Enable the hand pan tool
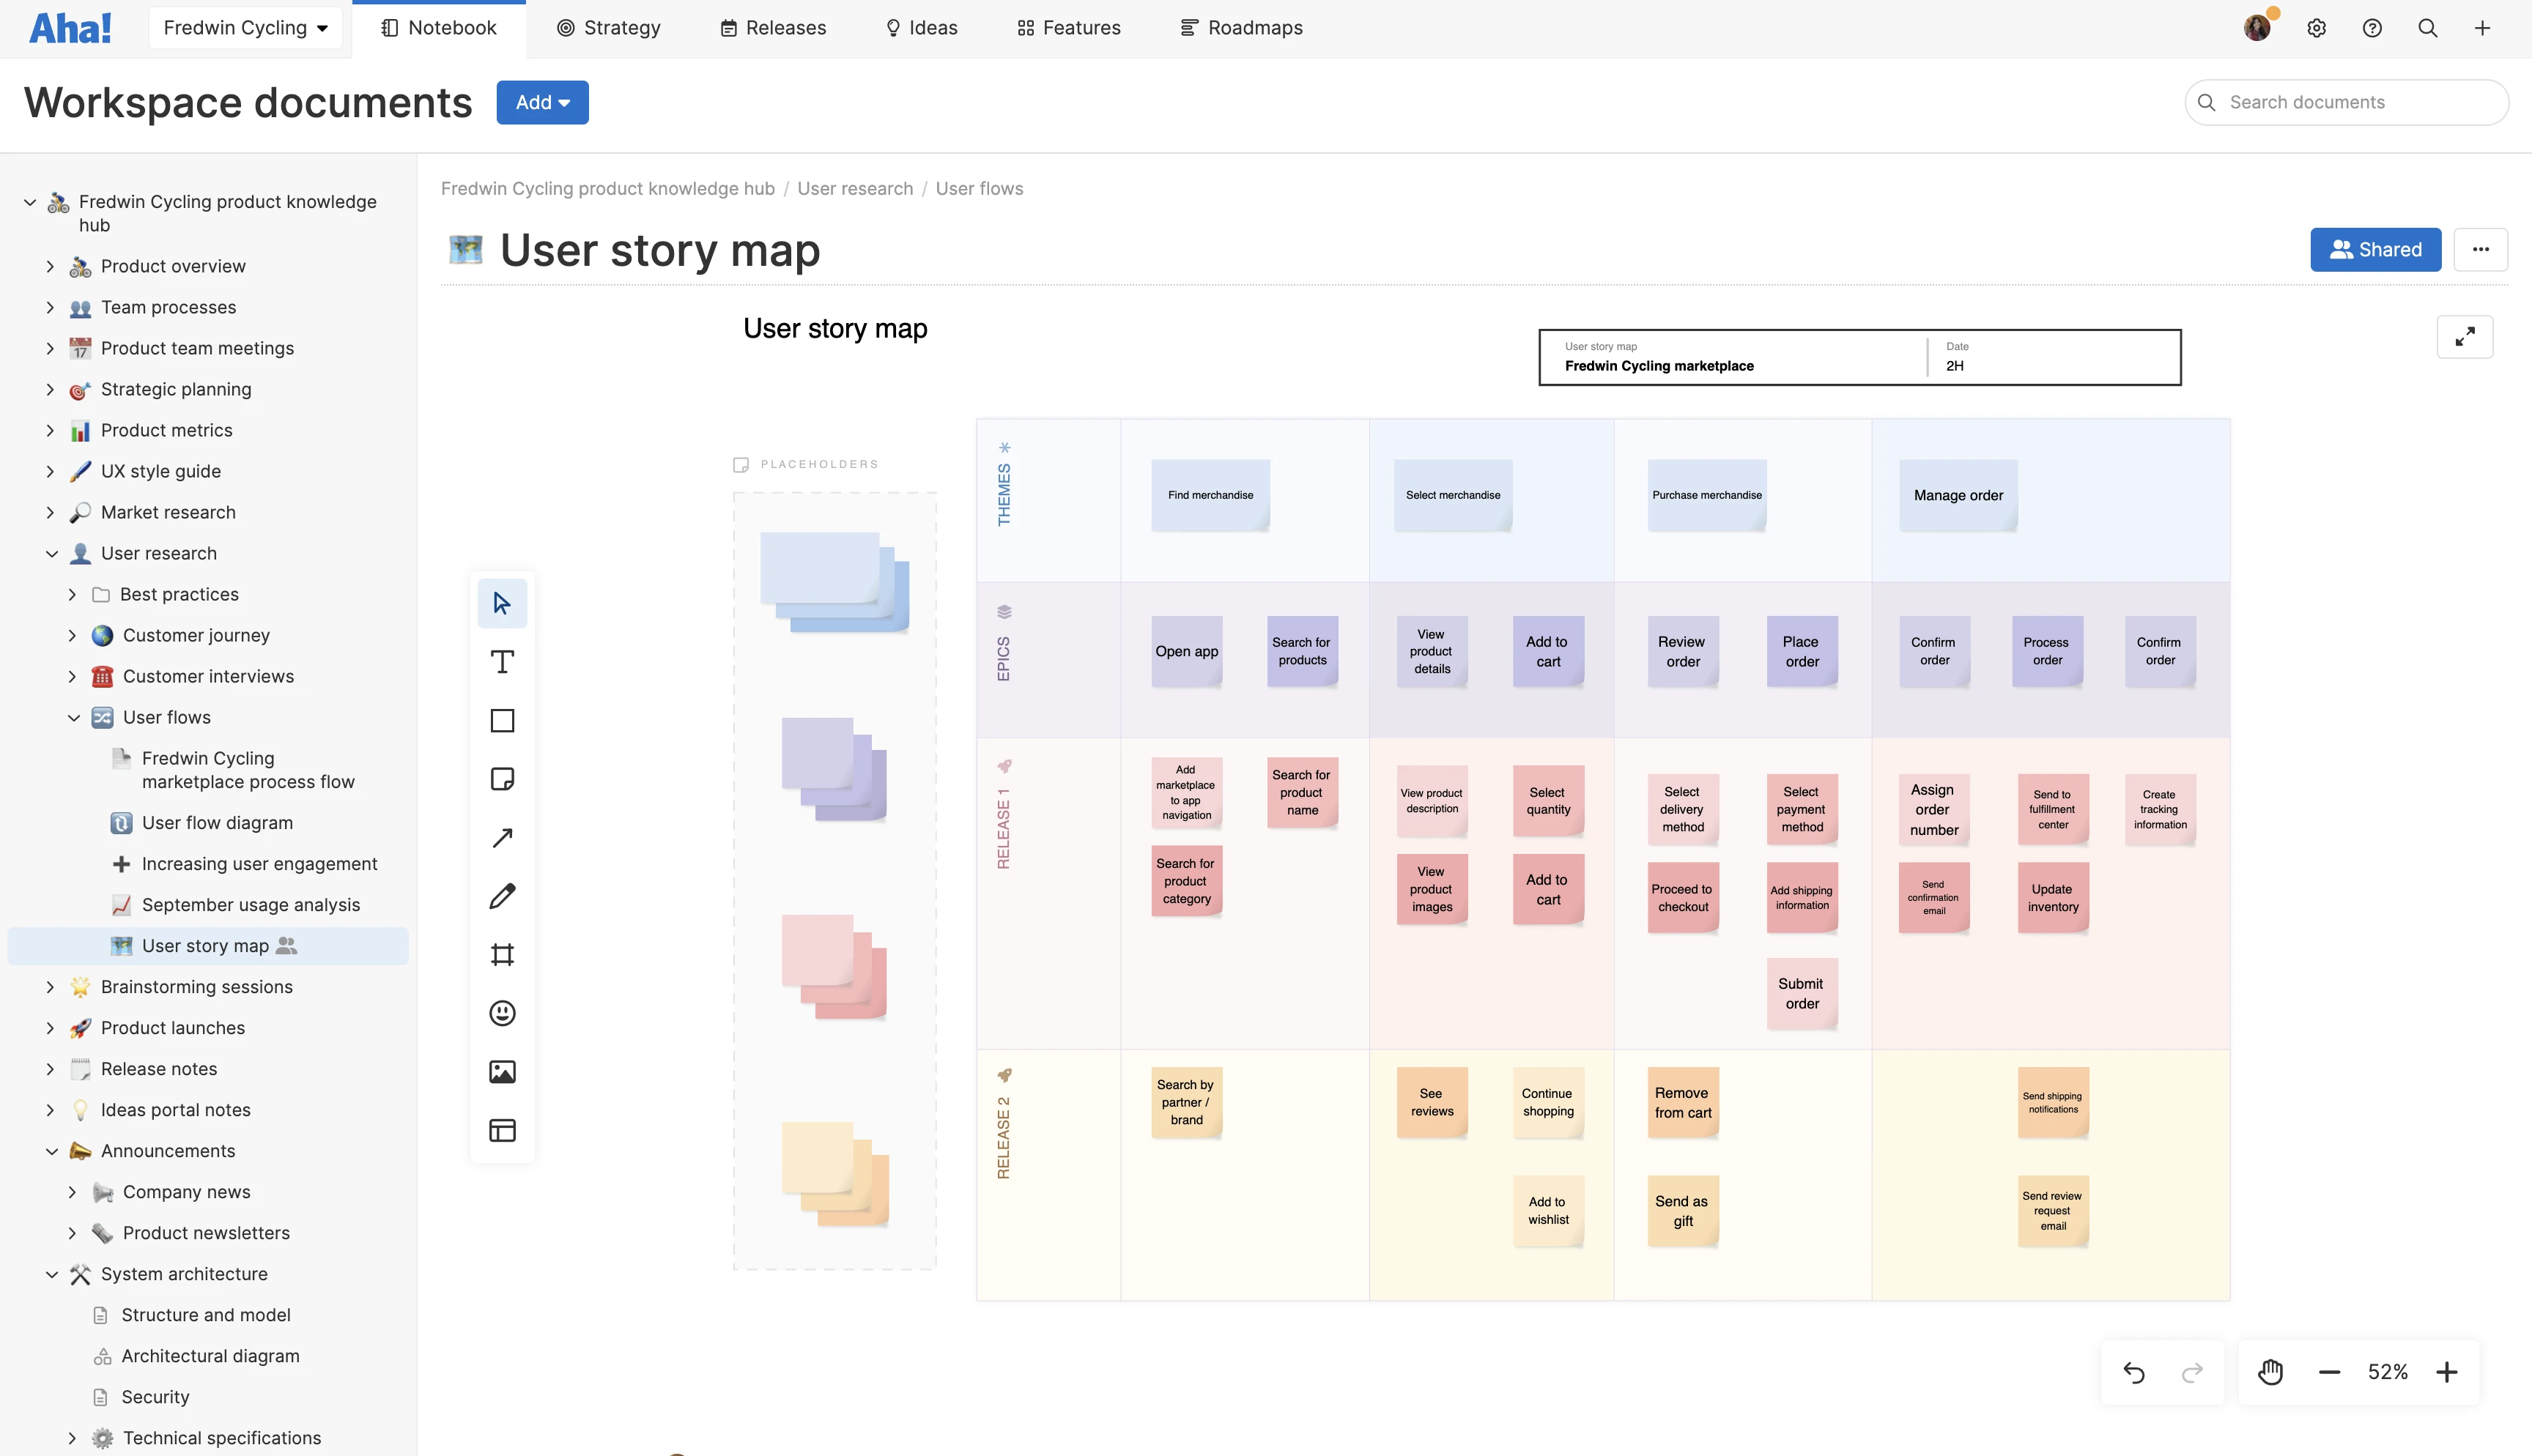 [2271, 1372]
